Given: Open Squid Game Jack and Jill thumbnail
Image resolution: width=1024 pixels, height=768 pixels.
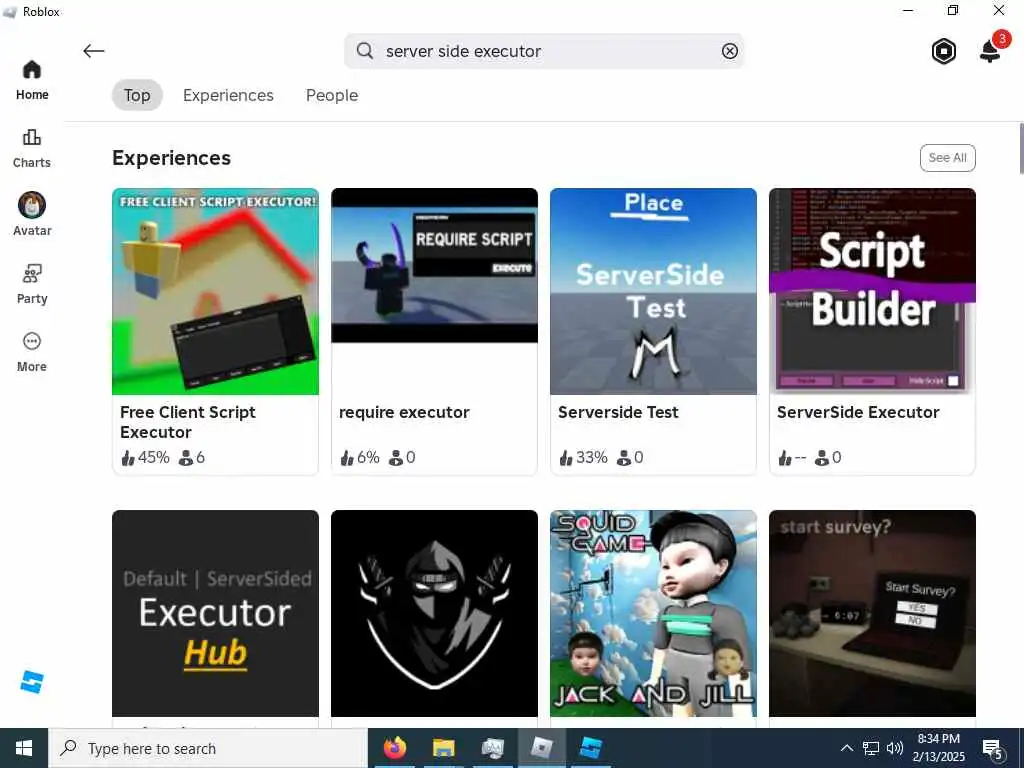Looking at the screenshot, I should [x=653, y=613].
